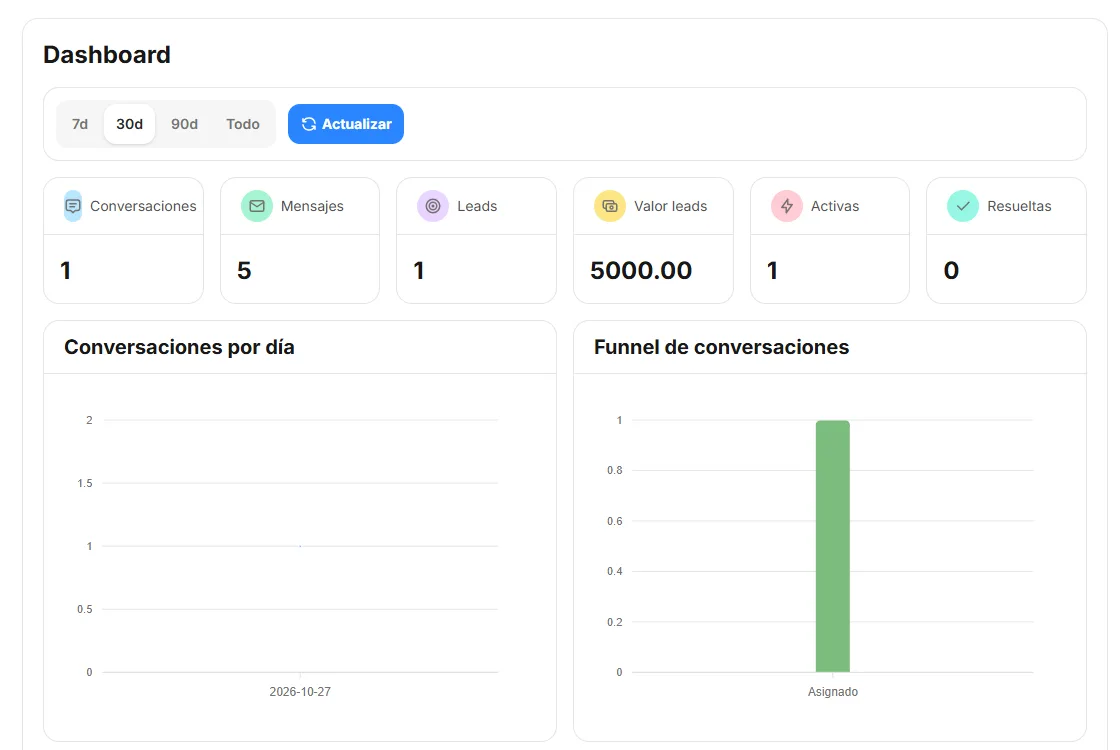Click the data point on the daily chart
Image resolution: width=1120 pixels, height=750 pixels.
click(300, 546)
